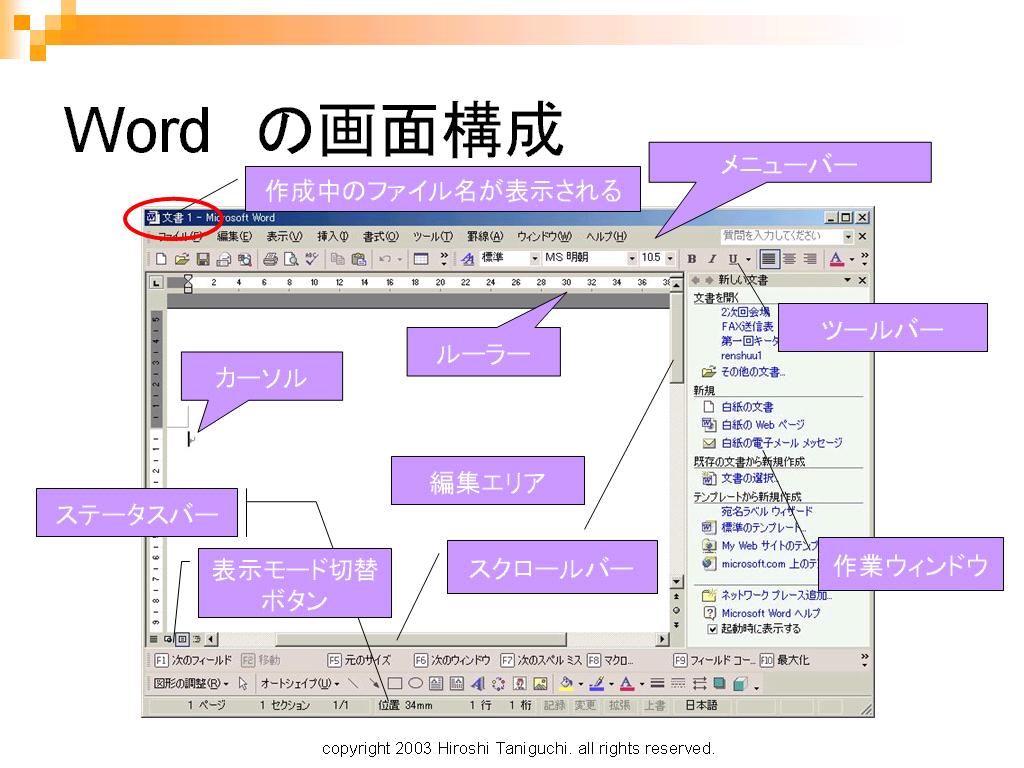Enable right text alignment
The image size is (1024, 768).
tap(810, 259)
